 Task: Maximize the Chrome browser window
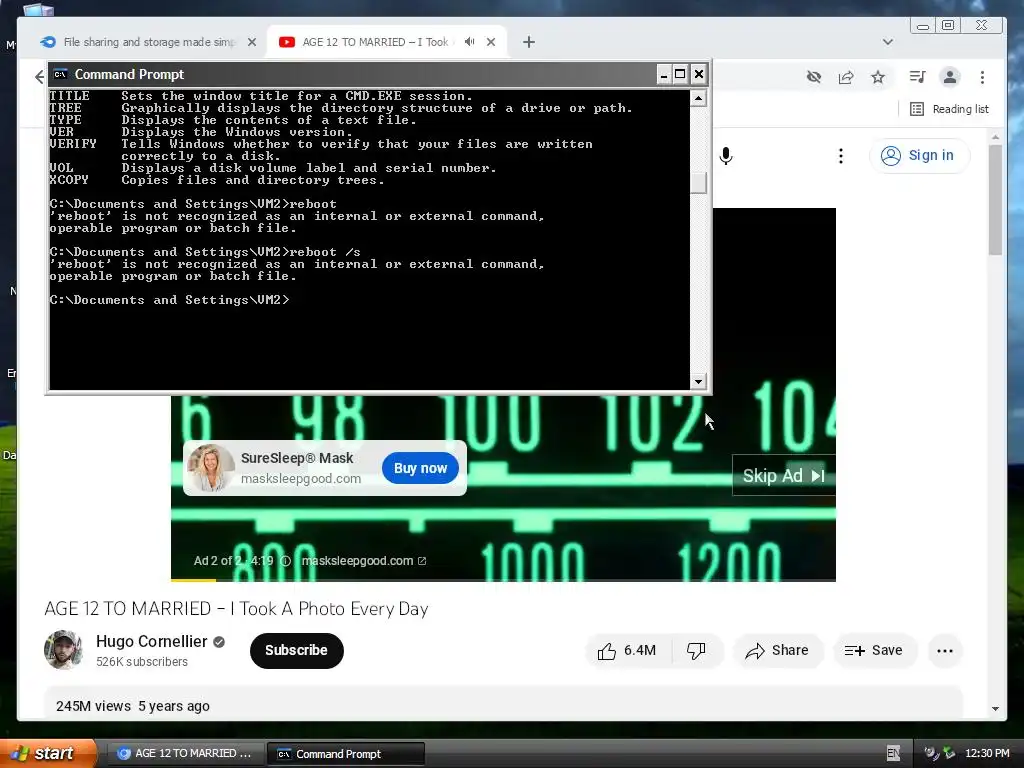click(948, 25)
